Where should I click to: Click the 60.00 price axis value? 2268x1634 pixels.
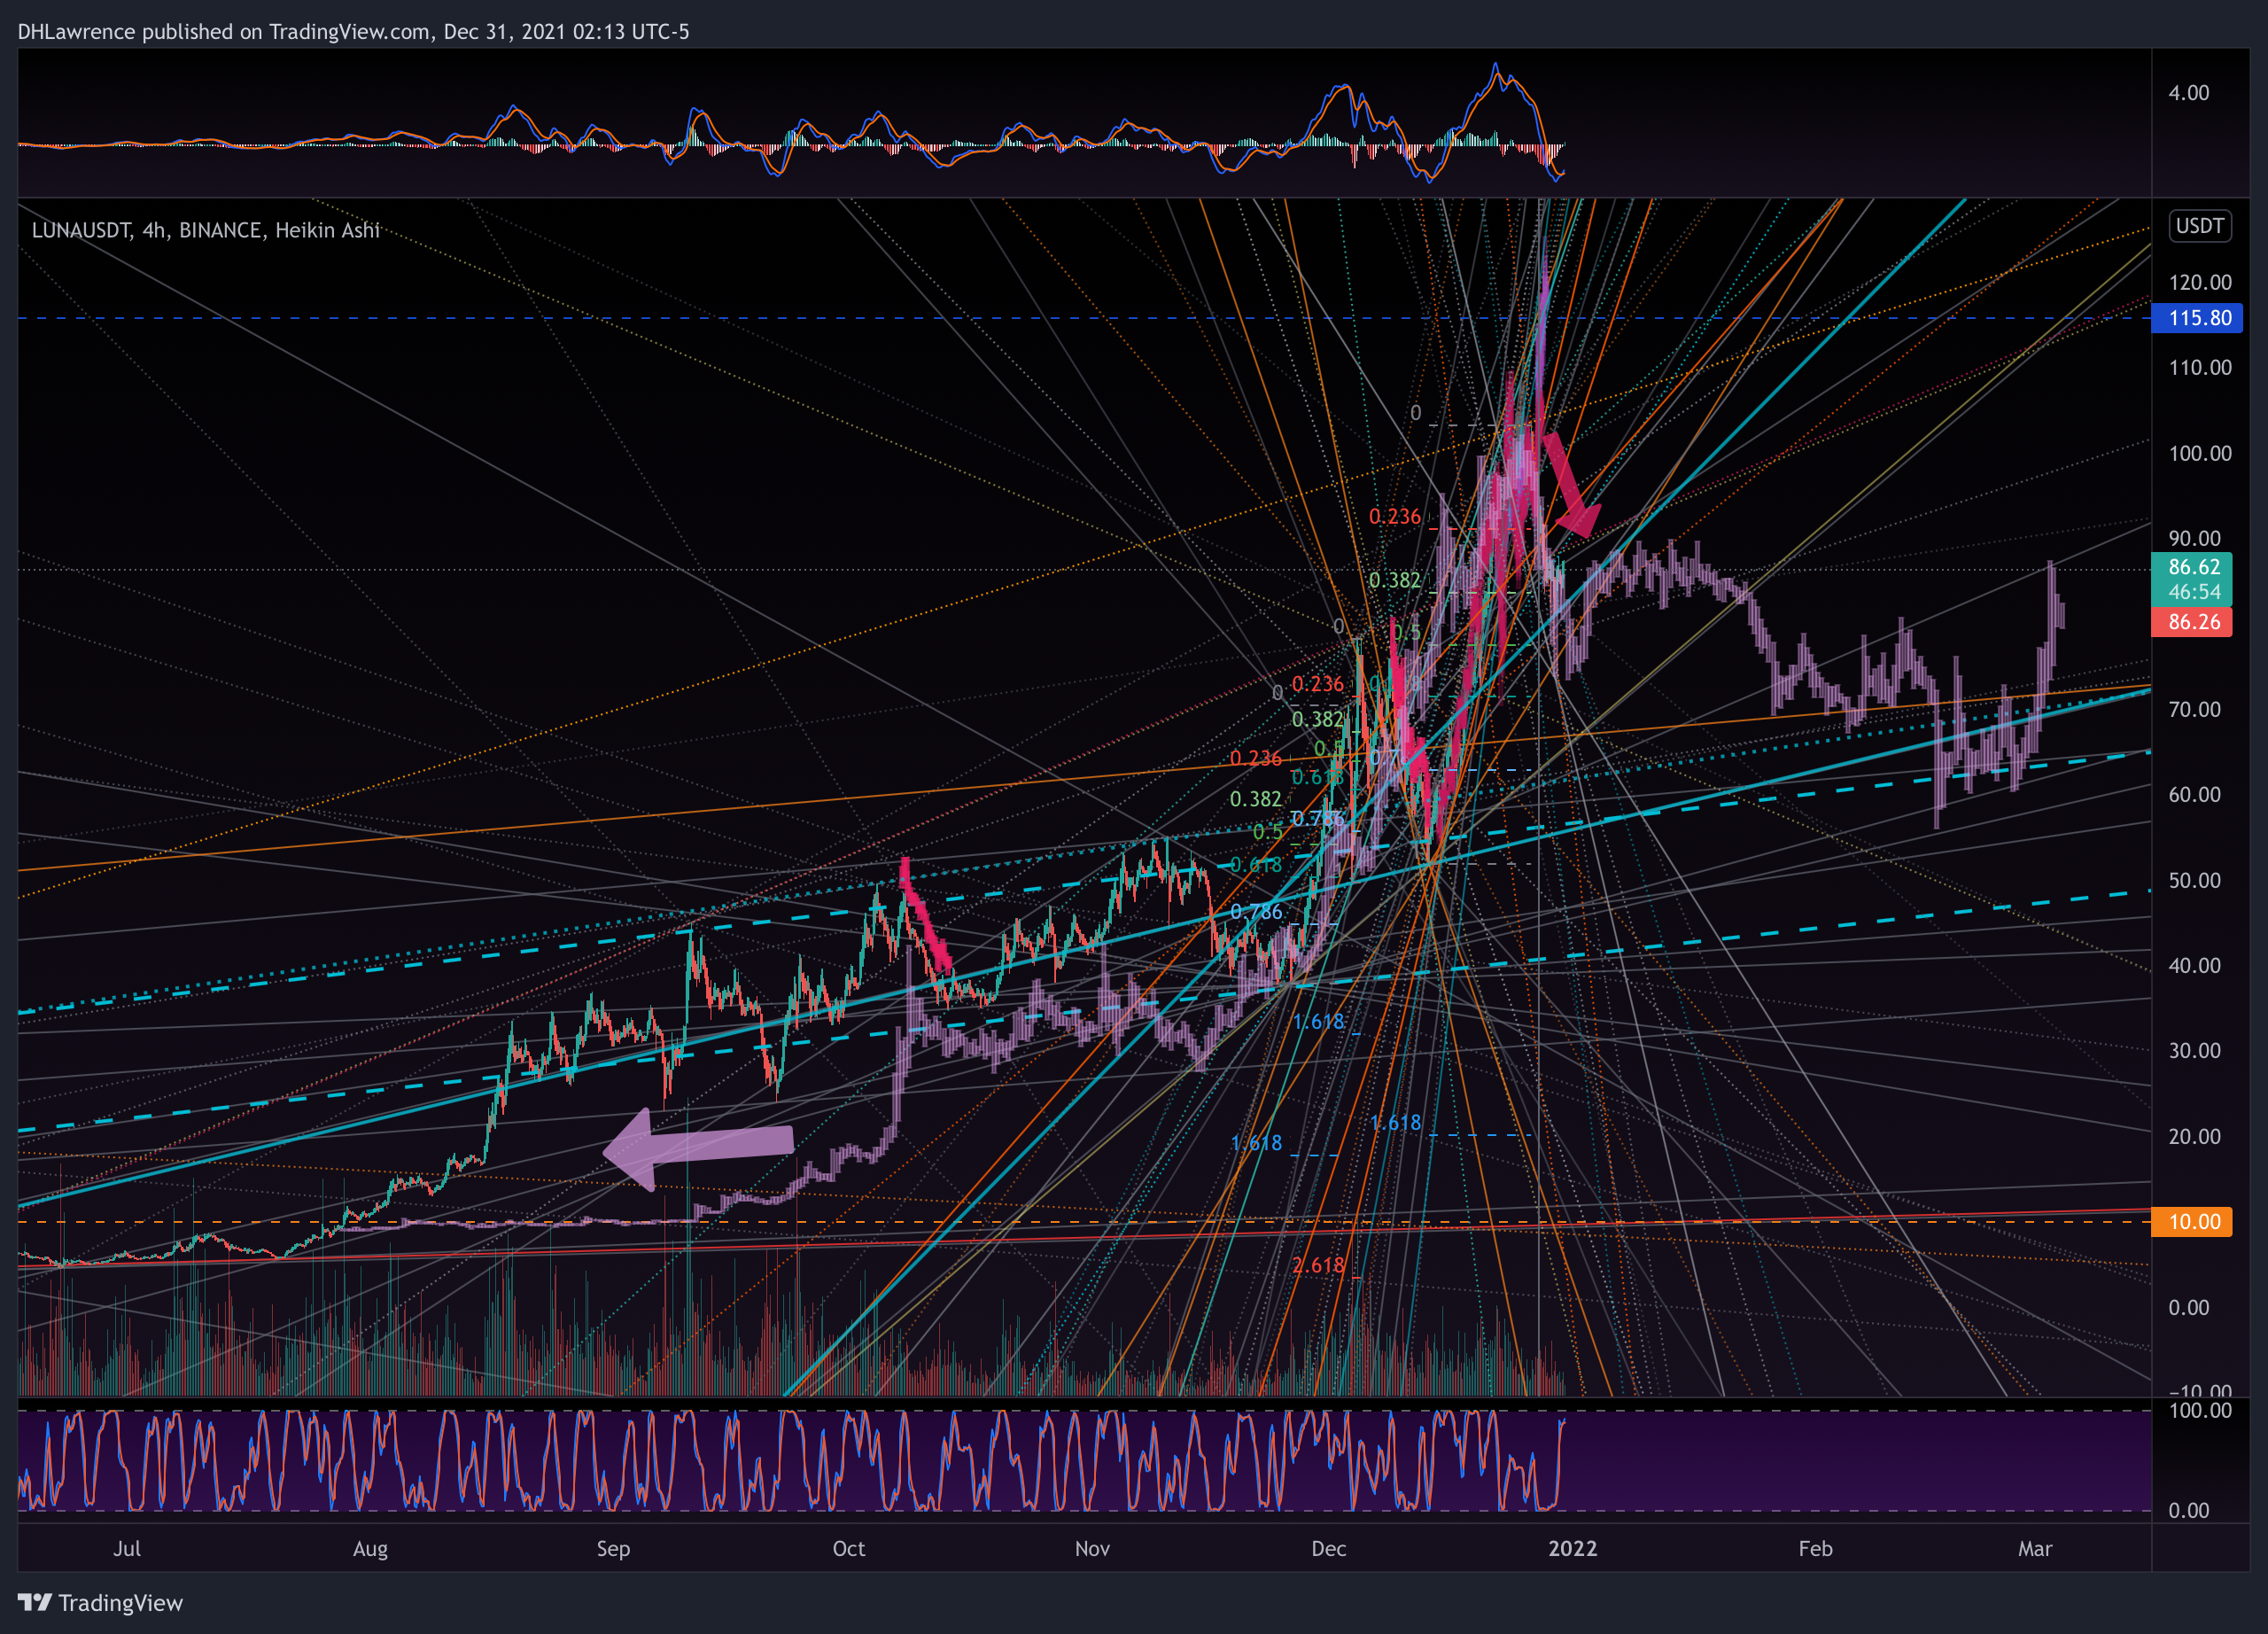(2195, 795)
